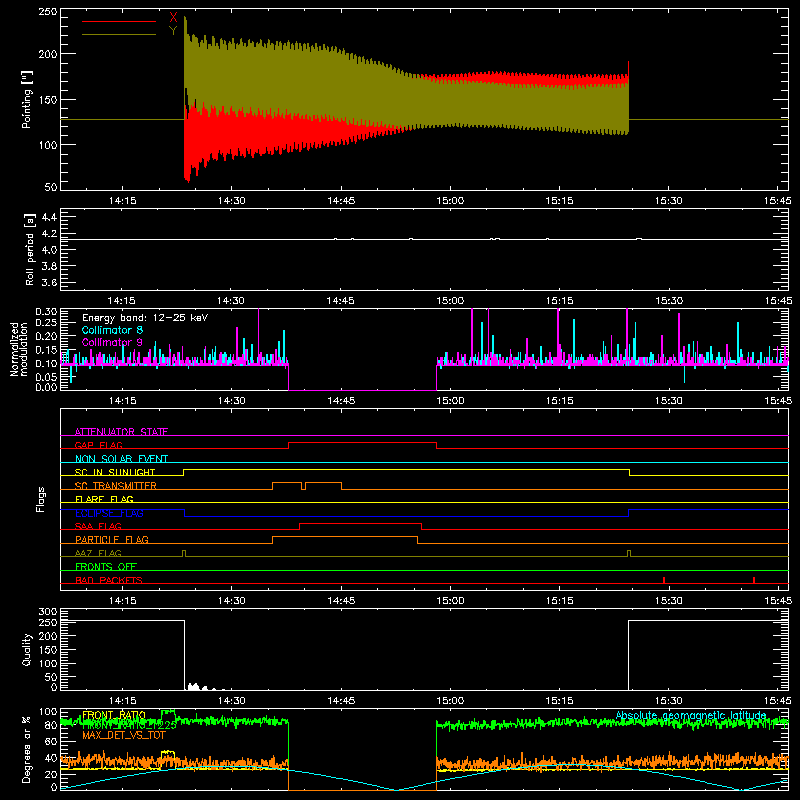Image resolution: width=800 pixels, height=800 pixels.
Task: Click the 'Absolute geomagnetic latitude' label
Action: (691, 715)
